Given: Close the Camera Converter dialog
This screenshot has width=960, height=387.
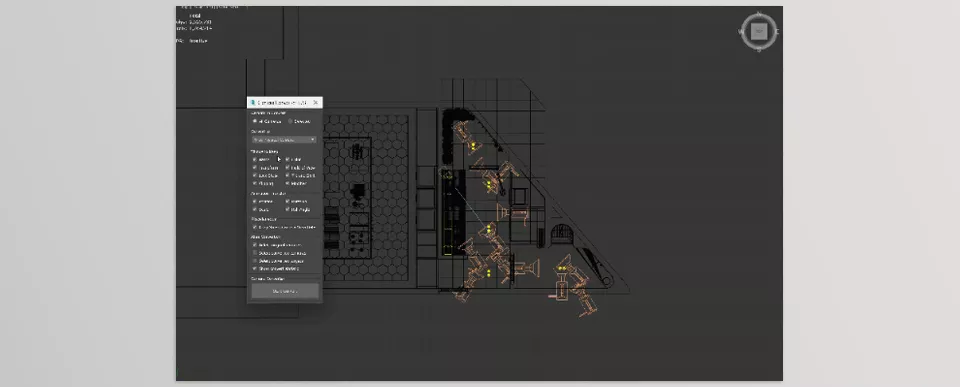Looking at the screenshot, I should pos(315,103).
